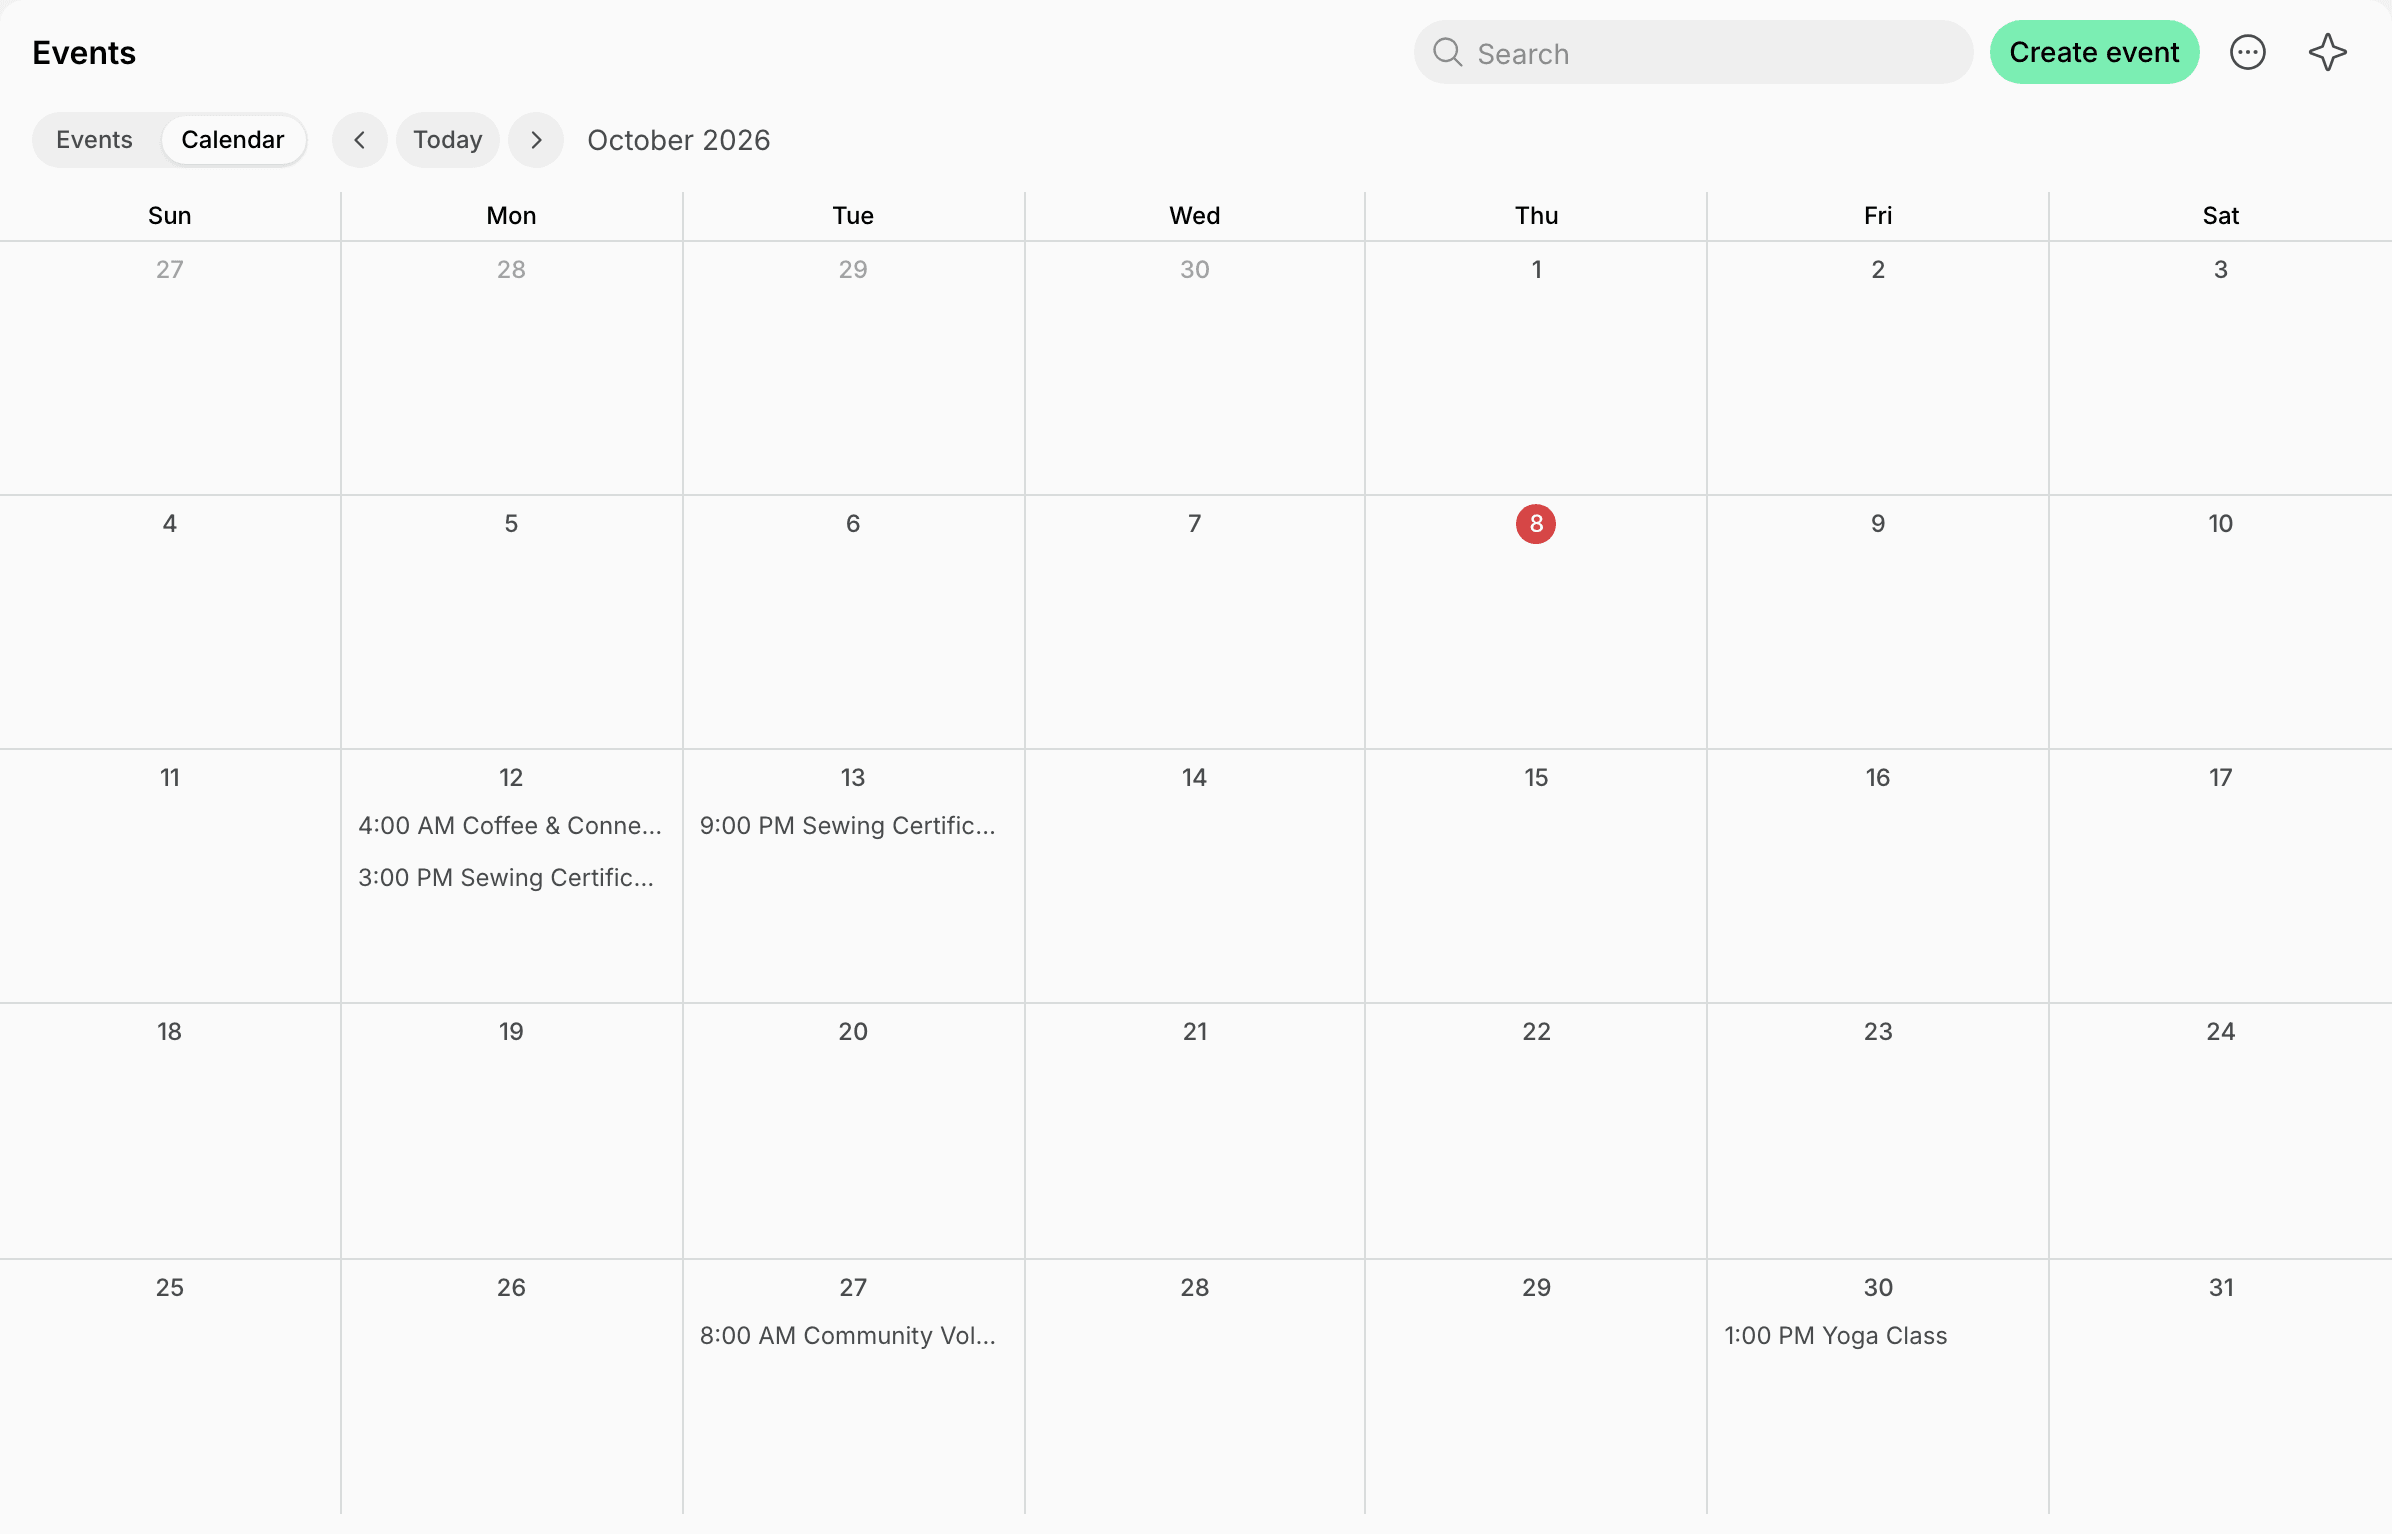Screen dimensions: 2392x1534
Task: Select date 30 in the last row
Action: point(1878,1288)
